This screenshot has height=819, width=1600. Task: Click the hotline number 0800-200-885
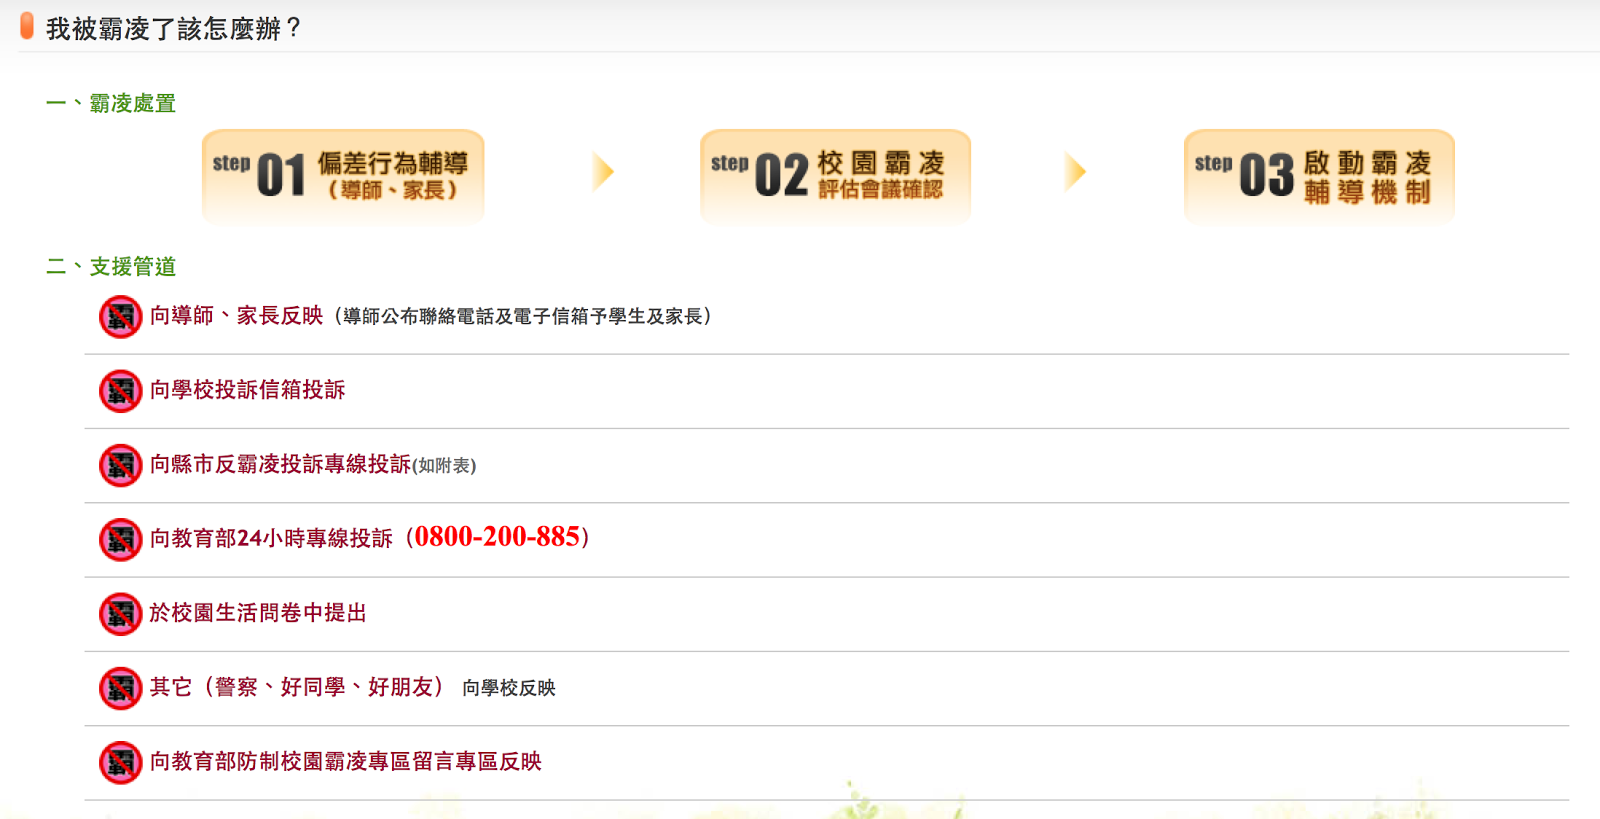pos(497,537)
